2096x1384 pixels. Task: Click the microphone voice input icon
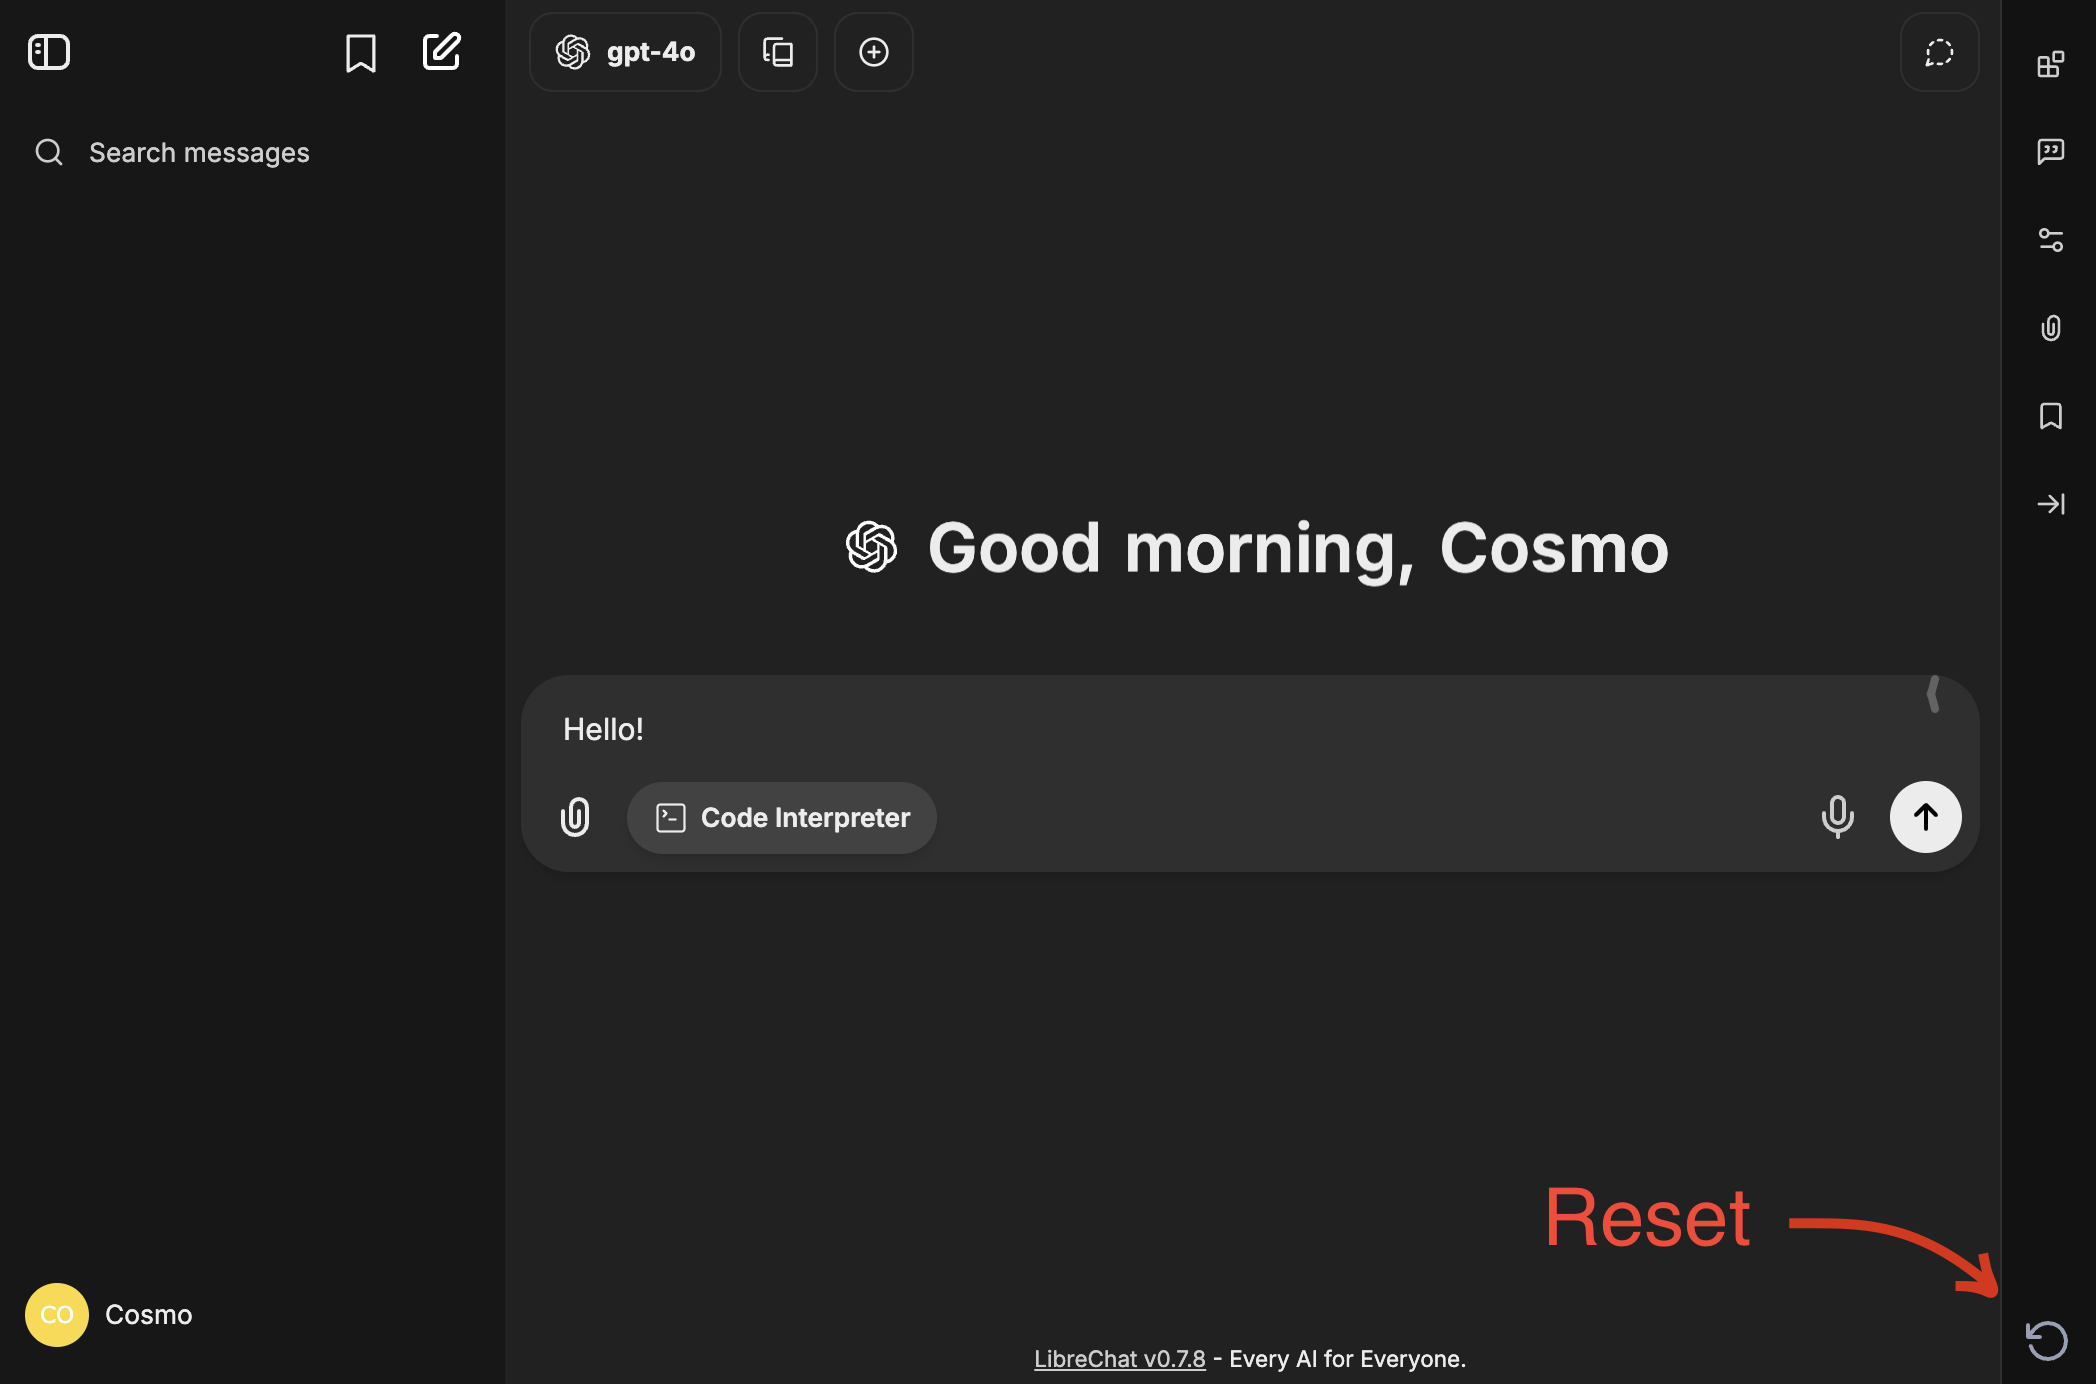point(1837,817)
